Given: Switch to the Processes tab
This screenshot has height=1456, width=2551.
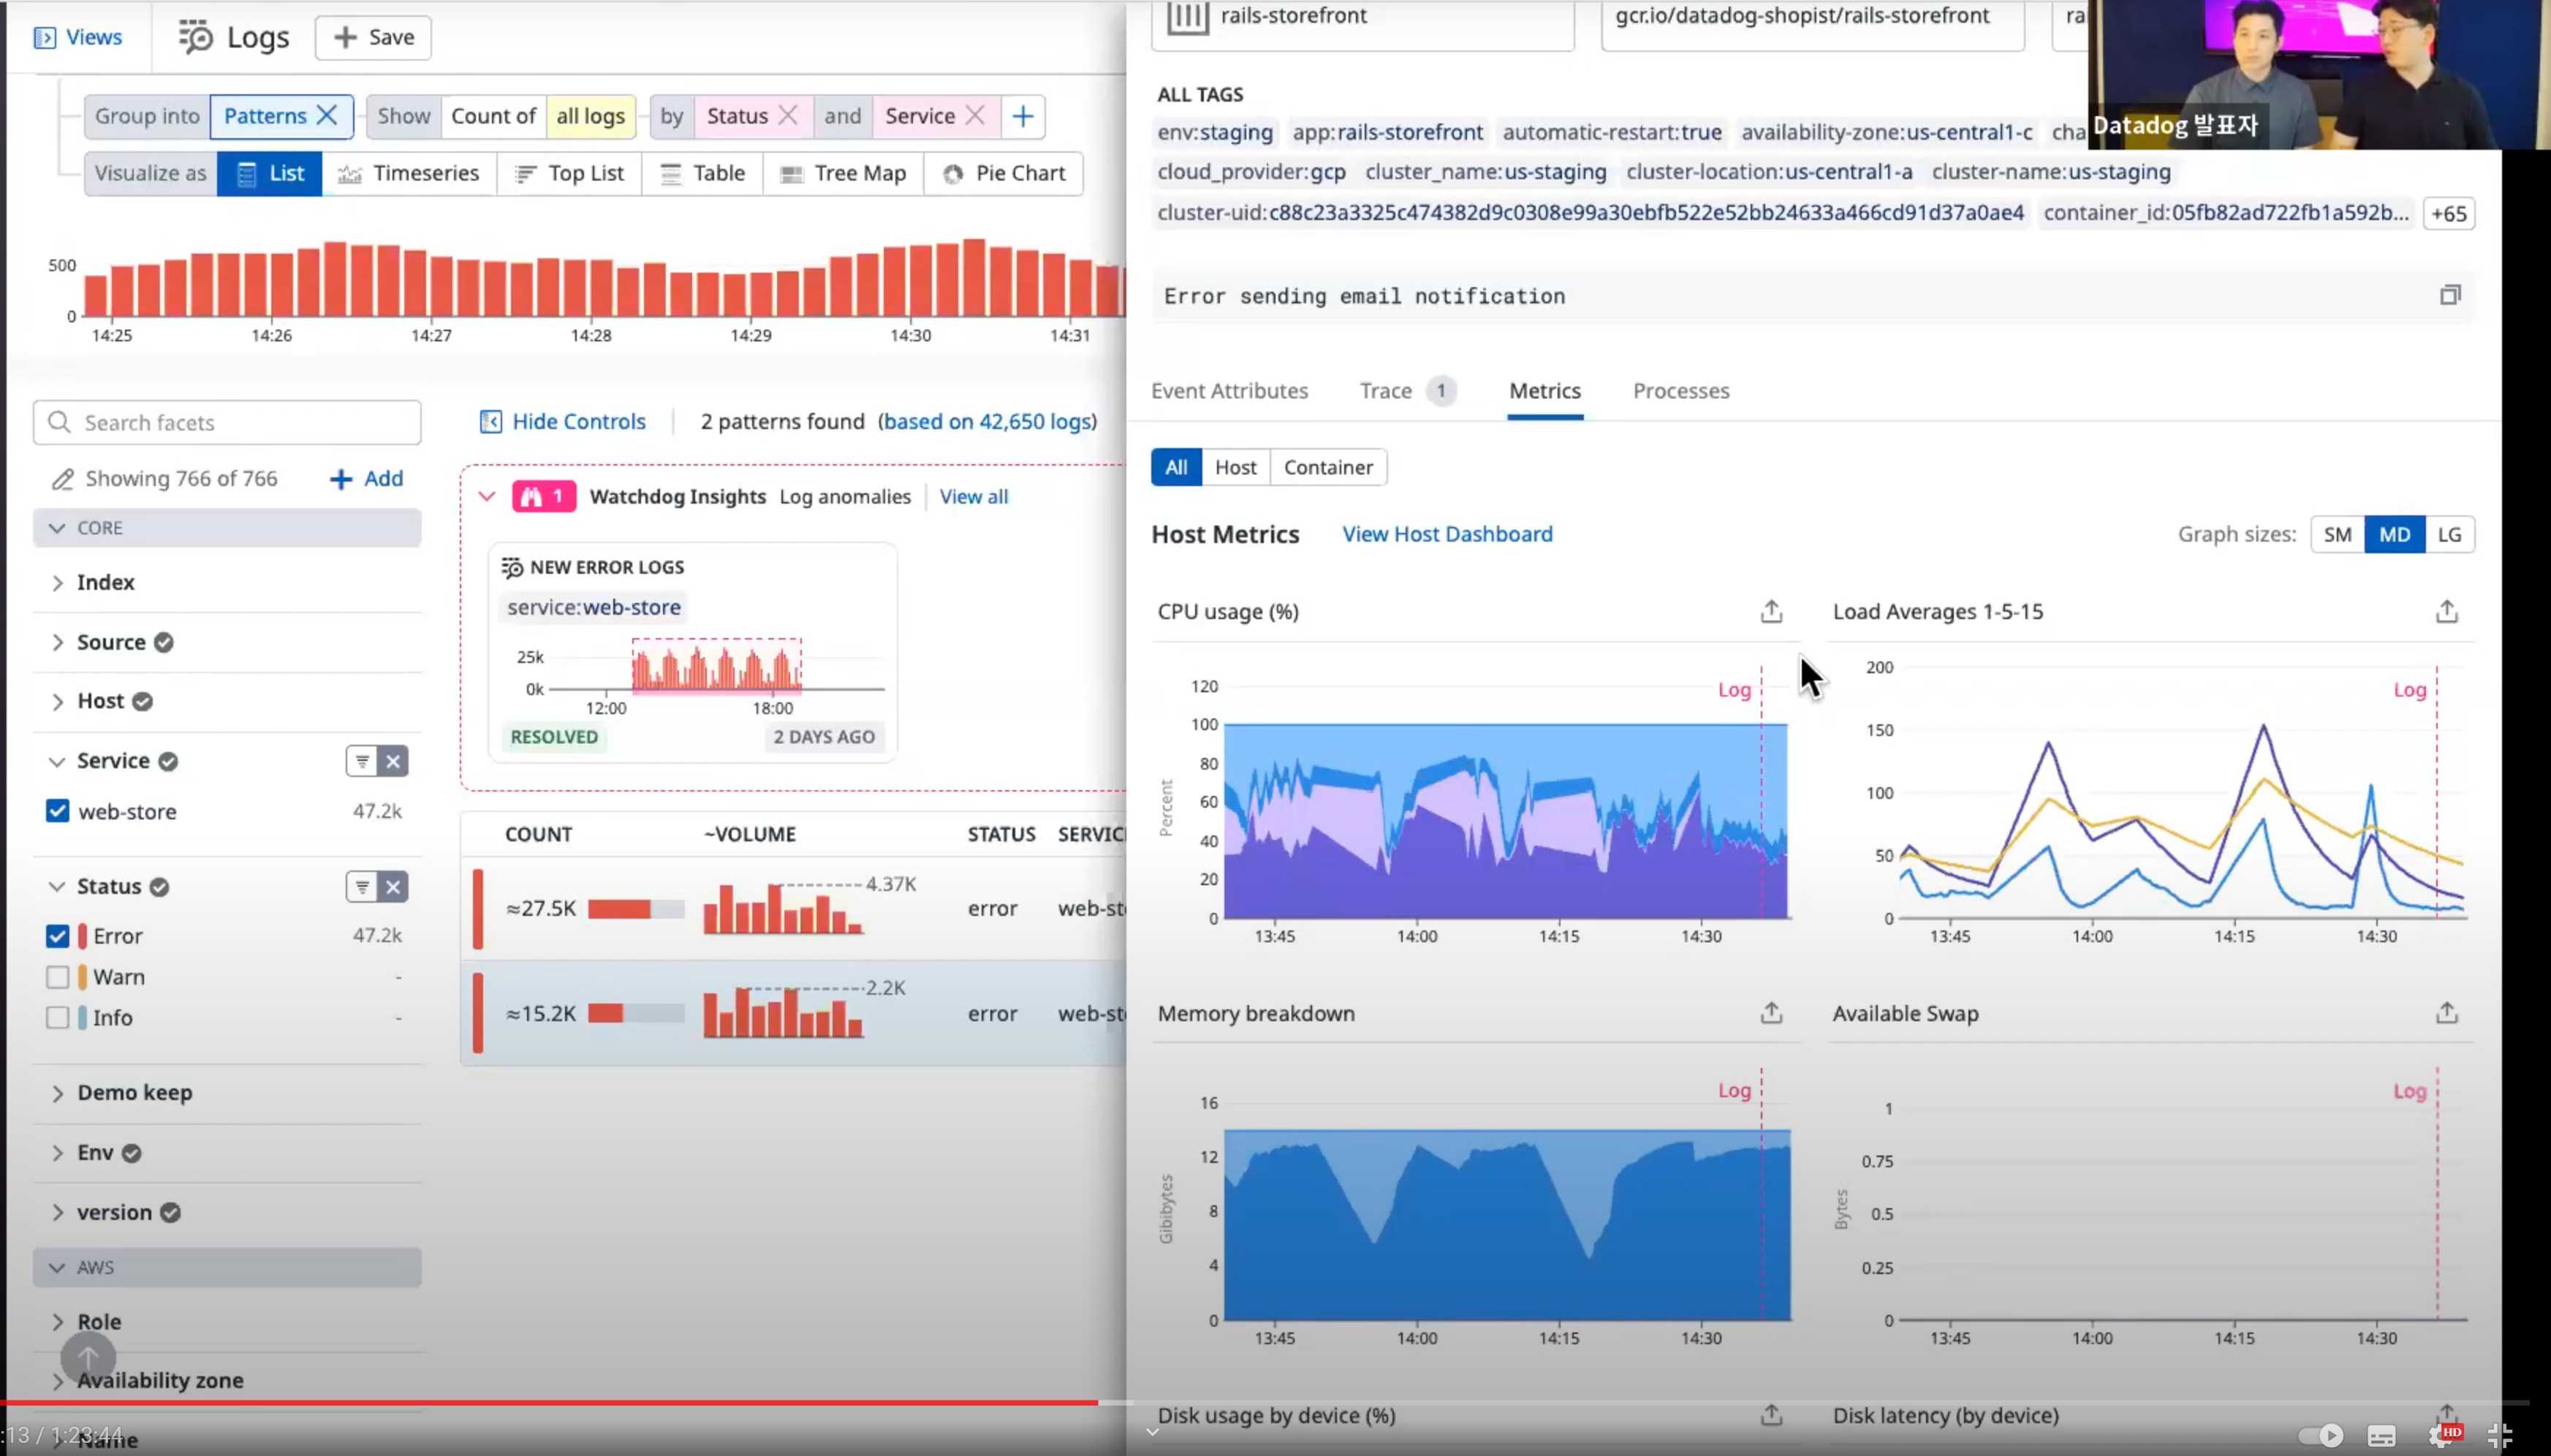Looking at the screenshot, I should tap(1681, 391).
